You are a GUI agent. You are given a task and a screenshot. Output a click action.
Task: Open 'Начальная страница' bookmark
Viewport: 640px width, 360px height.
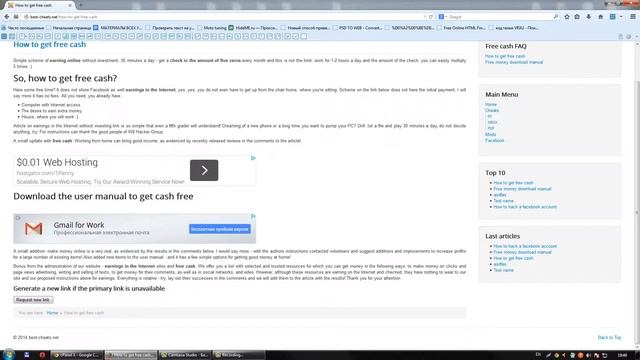[69, 28]
